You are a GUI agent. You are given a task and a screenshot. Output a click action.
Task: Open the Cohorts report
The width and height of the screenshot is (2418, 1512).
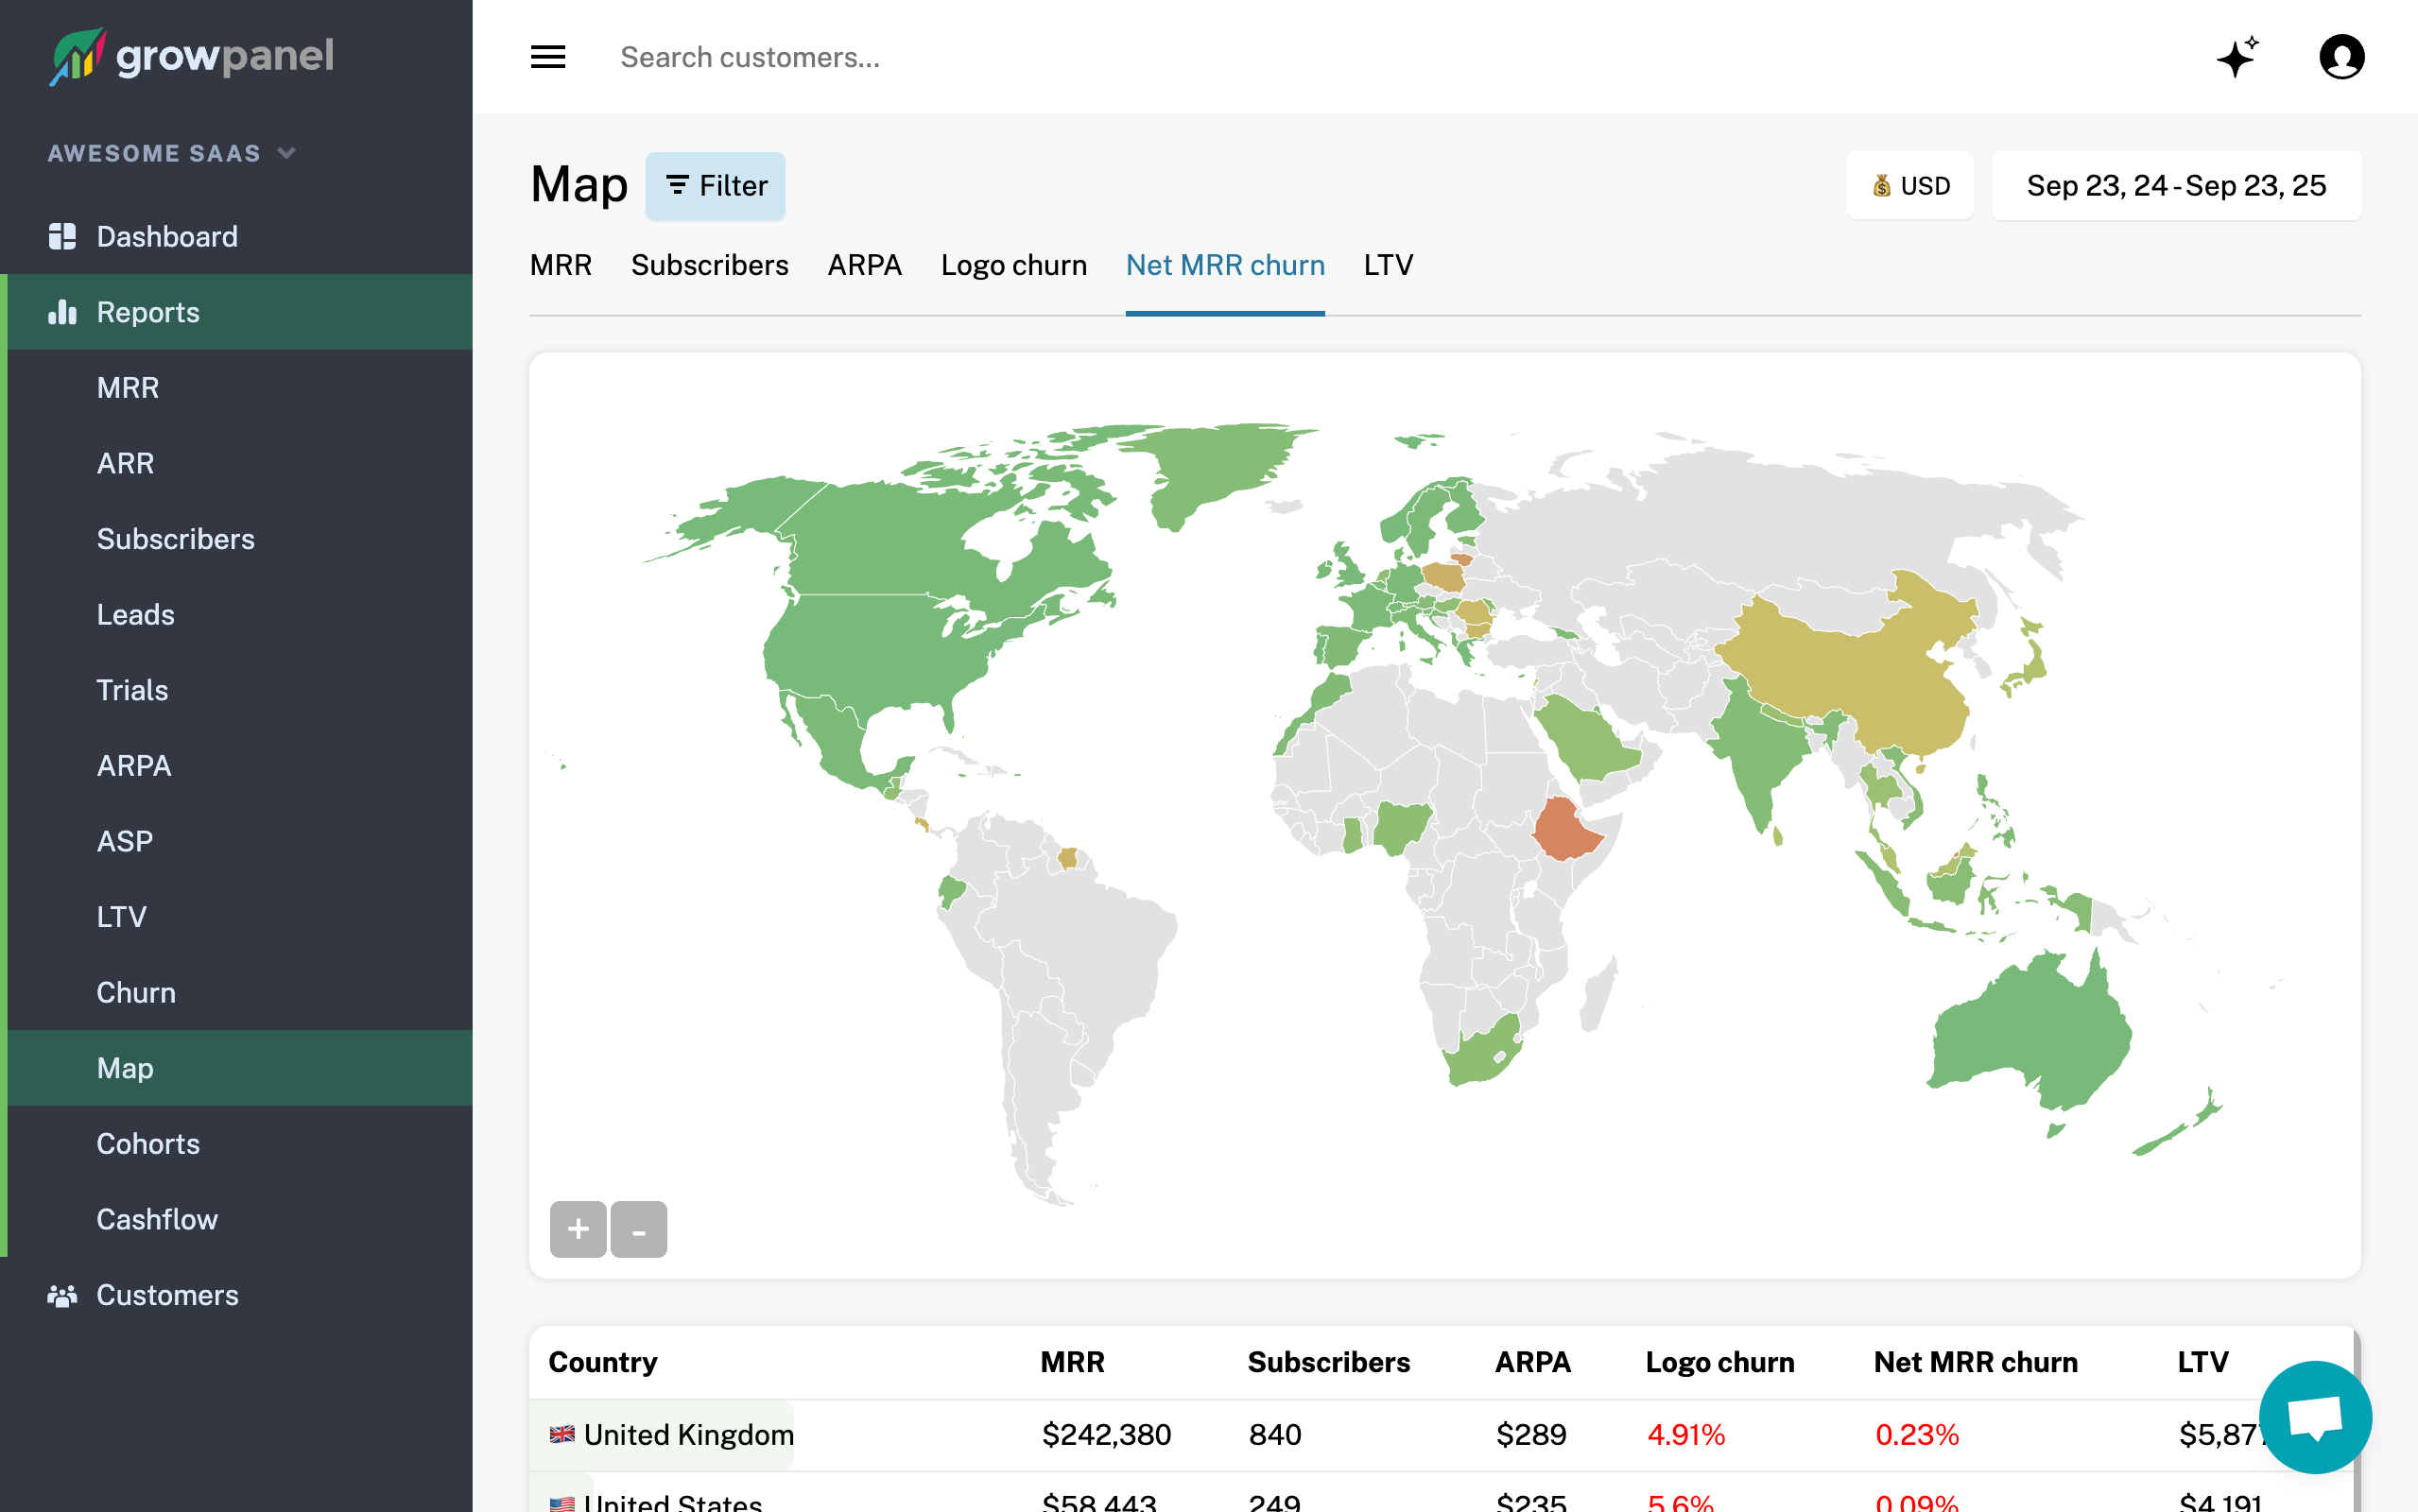click(x=148, y=1143)
